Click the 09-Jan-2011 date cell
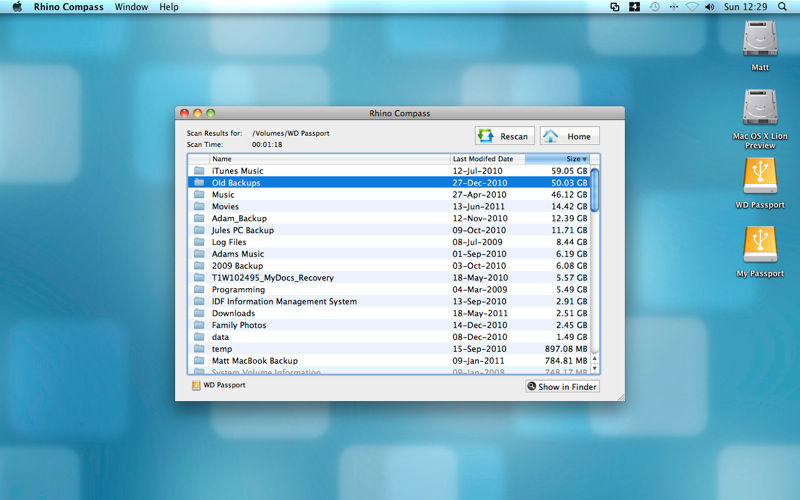Screen dimensions: 800x500 (478, 360)
